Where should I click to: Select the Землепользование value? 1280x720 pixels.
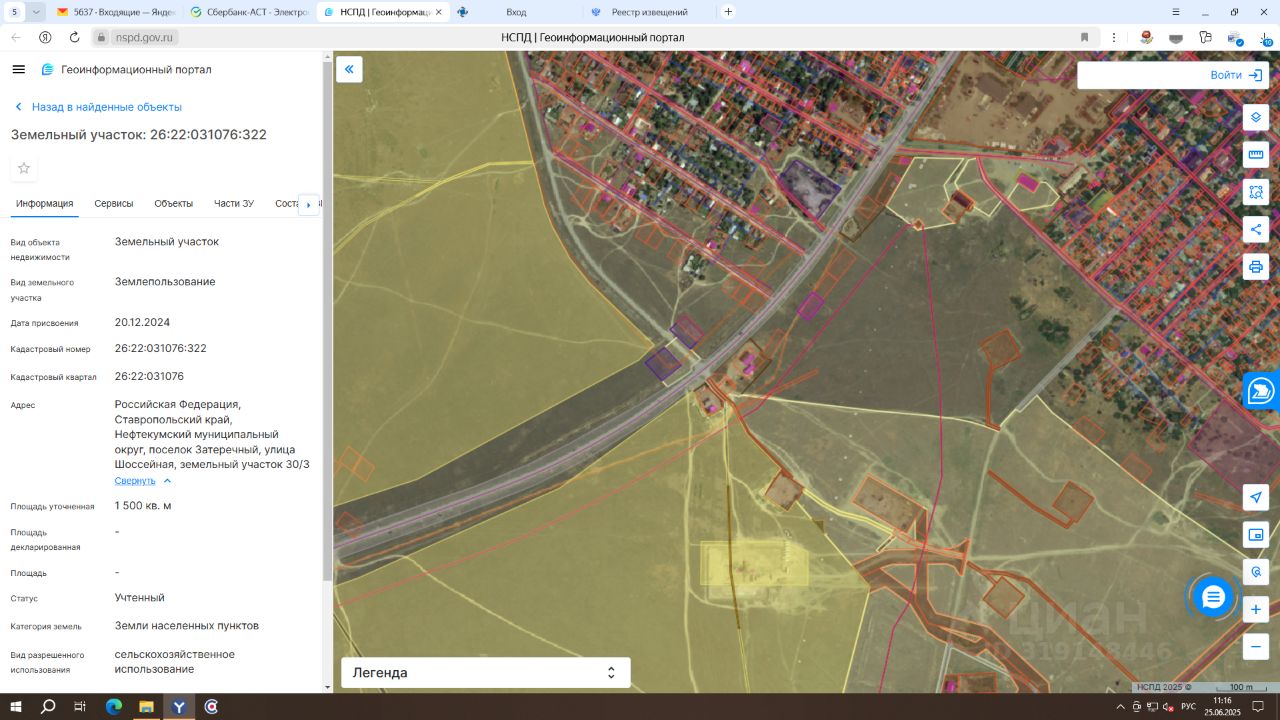coord(165,282)
